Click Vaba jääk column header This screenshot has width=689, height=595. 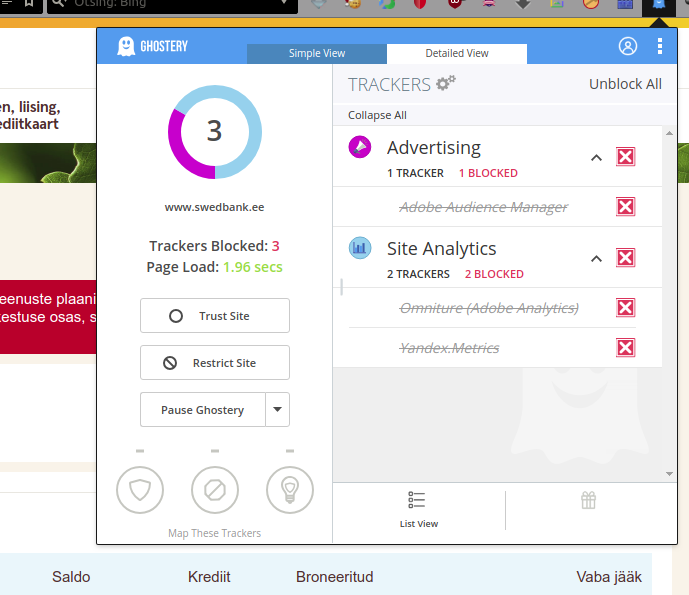pos(609,577)
